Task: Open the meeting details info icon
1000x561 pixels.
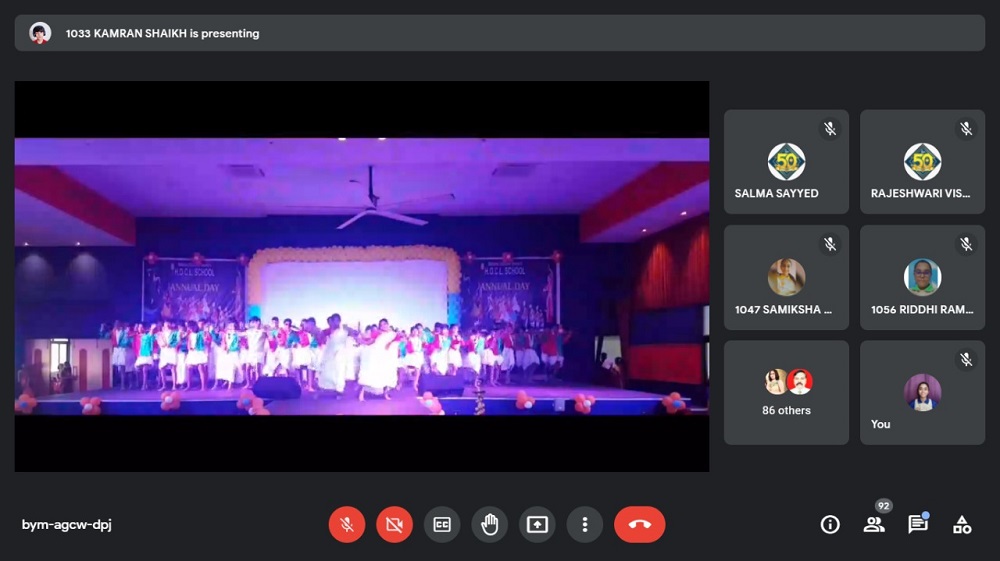Action: (x=830, y=524)
